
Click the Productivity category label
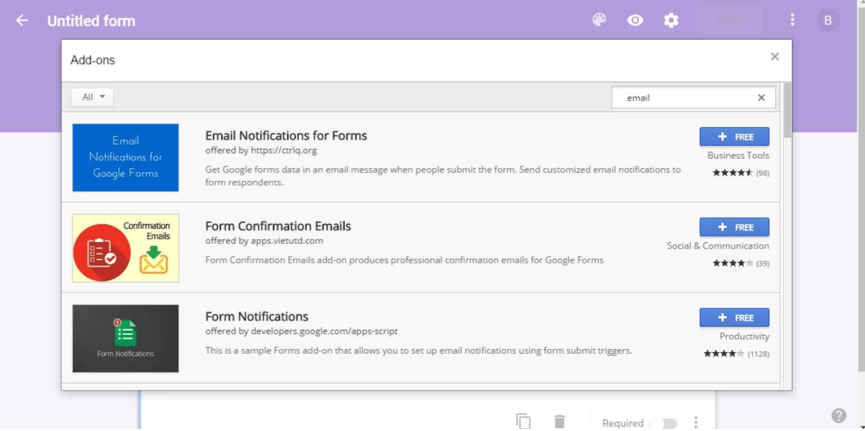[744, 337]
